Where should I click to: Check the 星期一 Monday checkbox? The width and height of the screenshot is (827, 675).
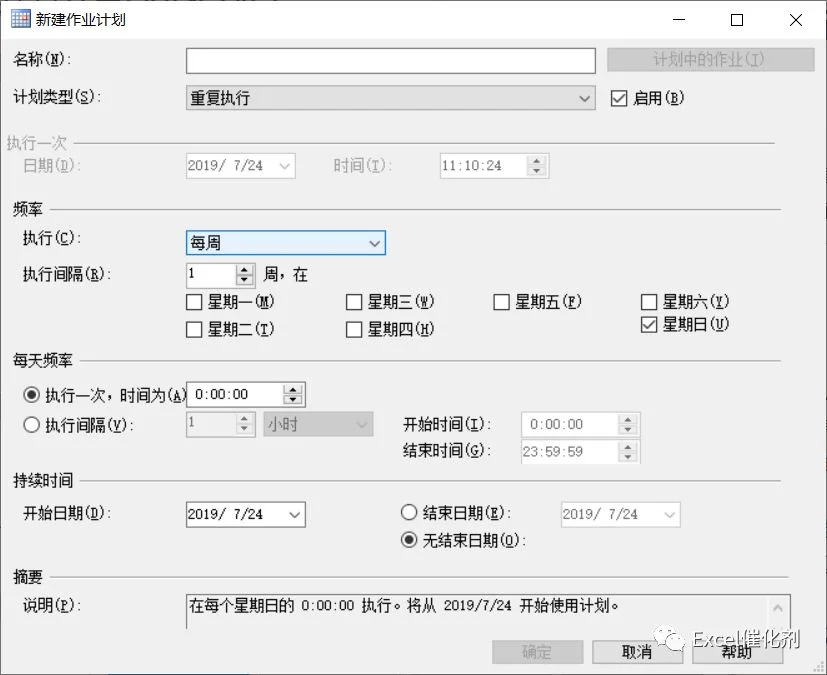194,302
